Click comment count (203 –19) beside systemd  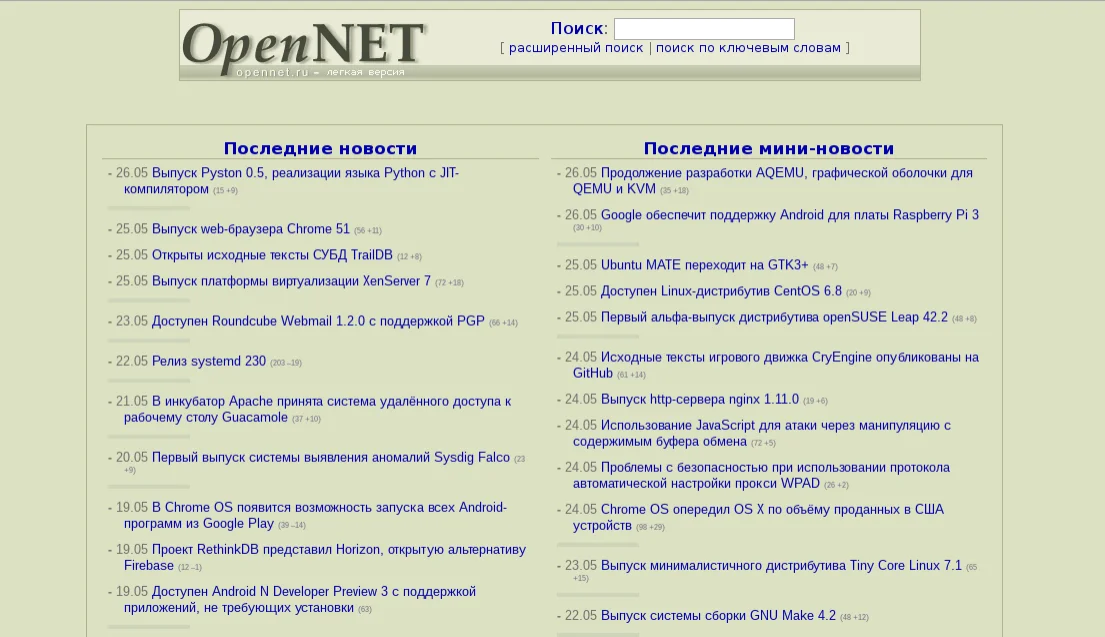click(286, 363)
